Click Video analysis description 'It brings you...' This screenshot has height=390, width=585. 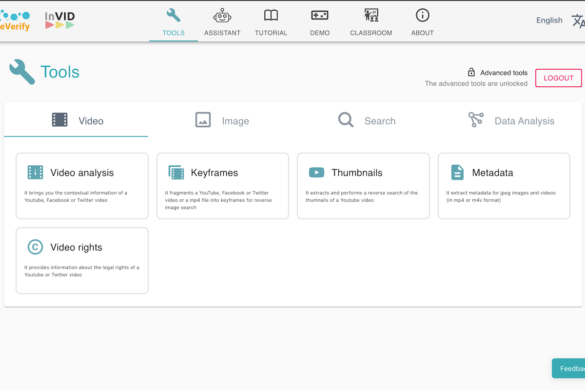click(76, 196)
